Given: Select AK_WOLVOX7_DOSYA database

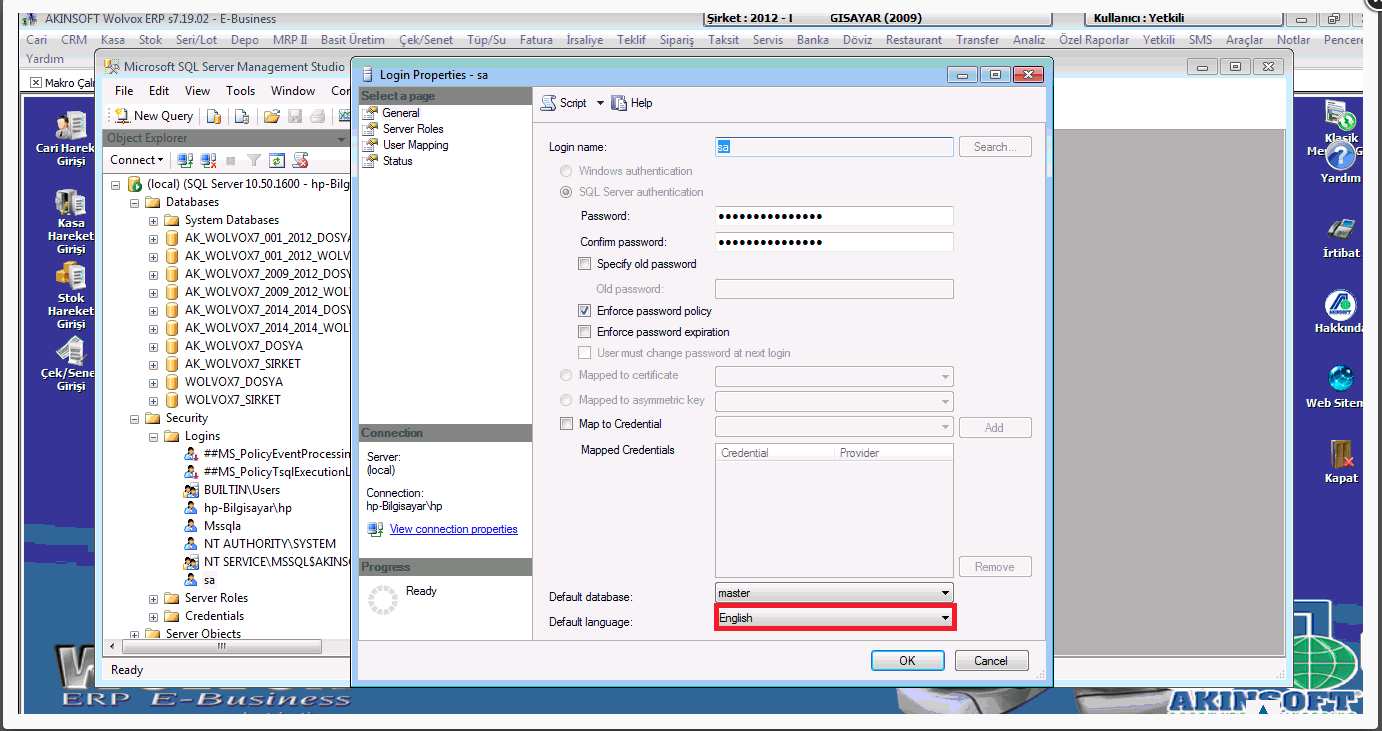Looking at the screenshot, I should pos(244,346).
